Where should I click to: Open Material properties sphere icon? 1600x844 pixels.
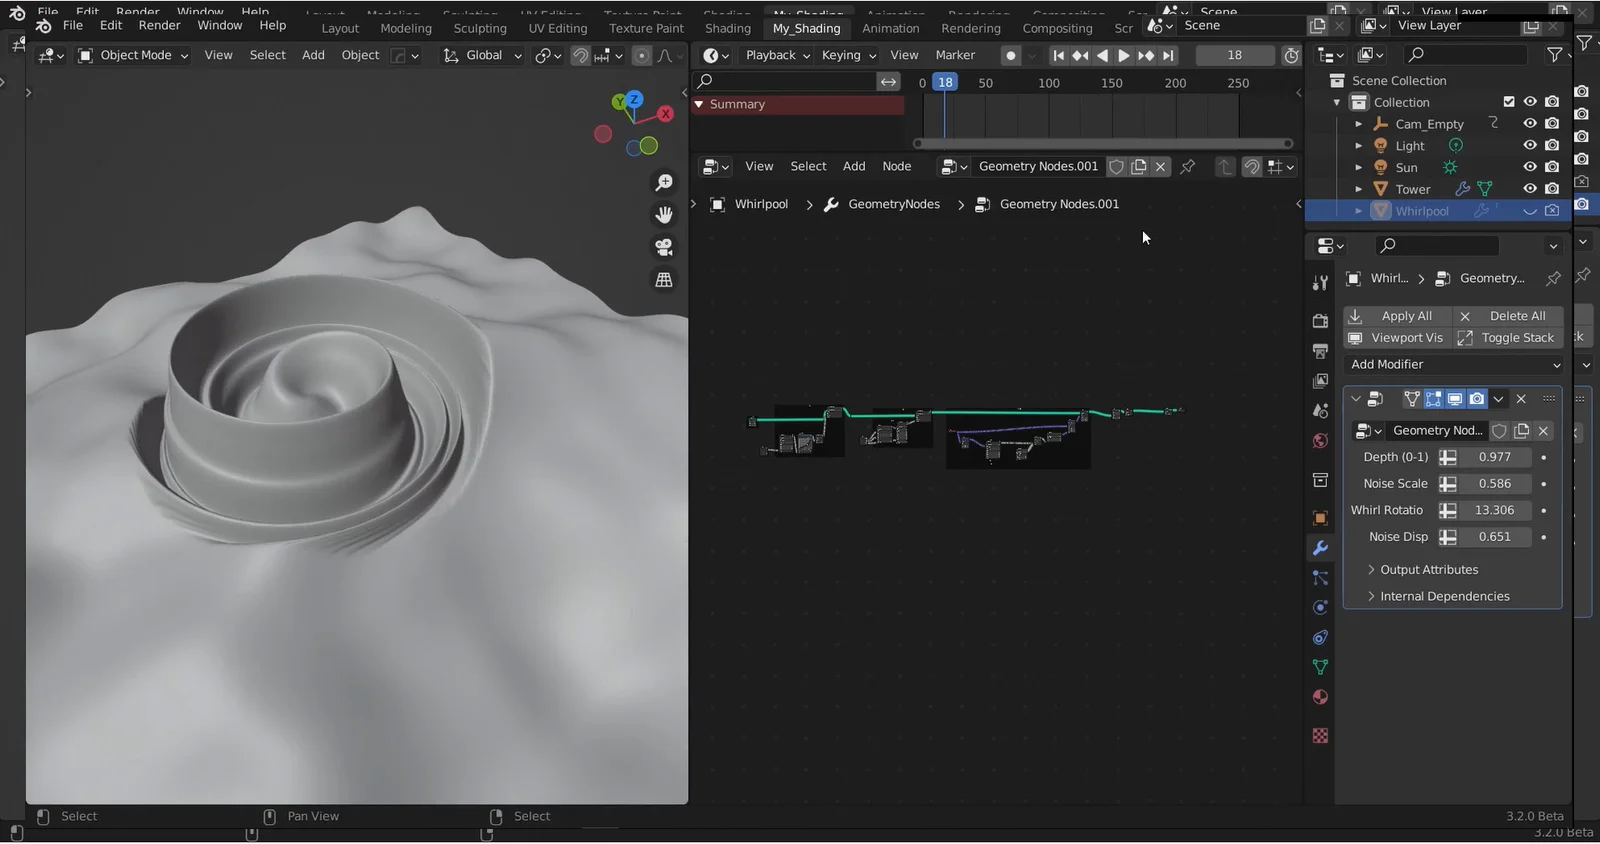pos(1320,697)
